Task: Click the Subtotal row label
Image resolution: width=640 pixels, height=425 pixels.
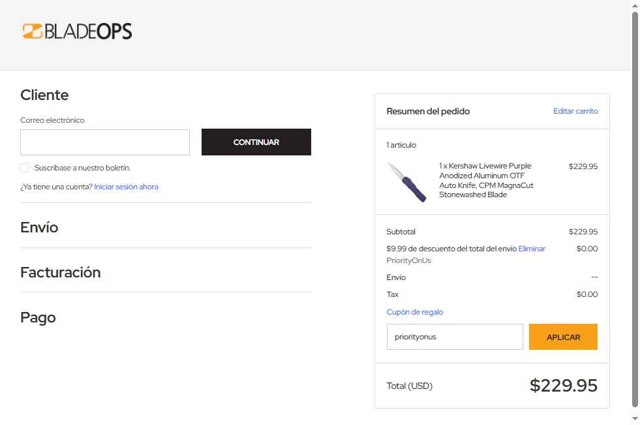Action: point(401,231)
